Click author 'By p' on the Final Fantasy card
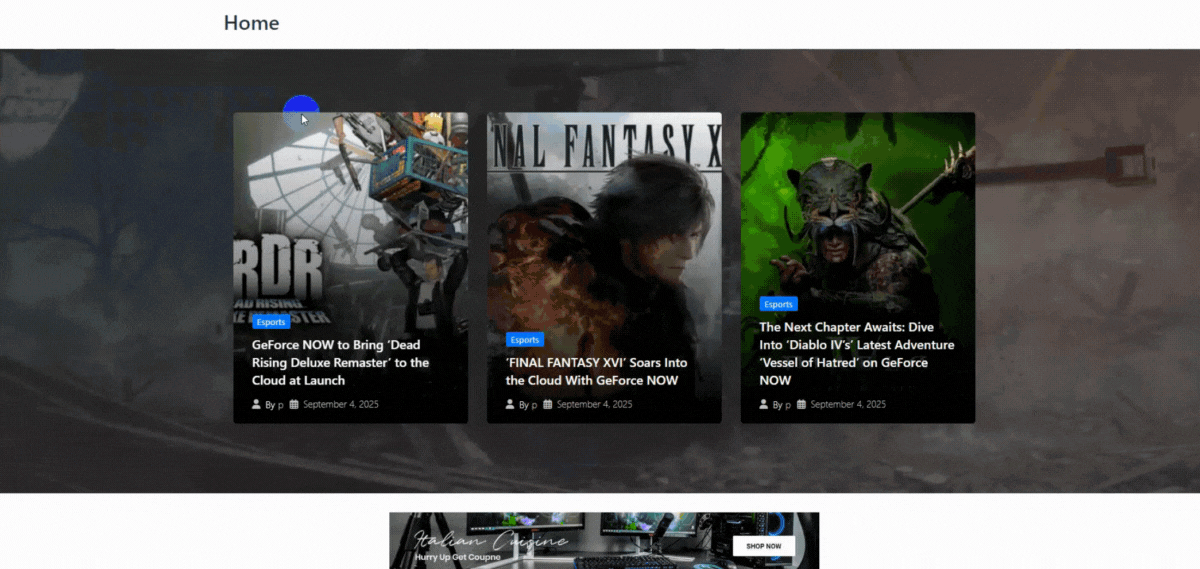Image resolution: width=1200 pixels, height=569 pixels. 529,405
